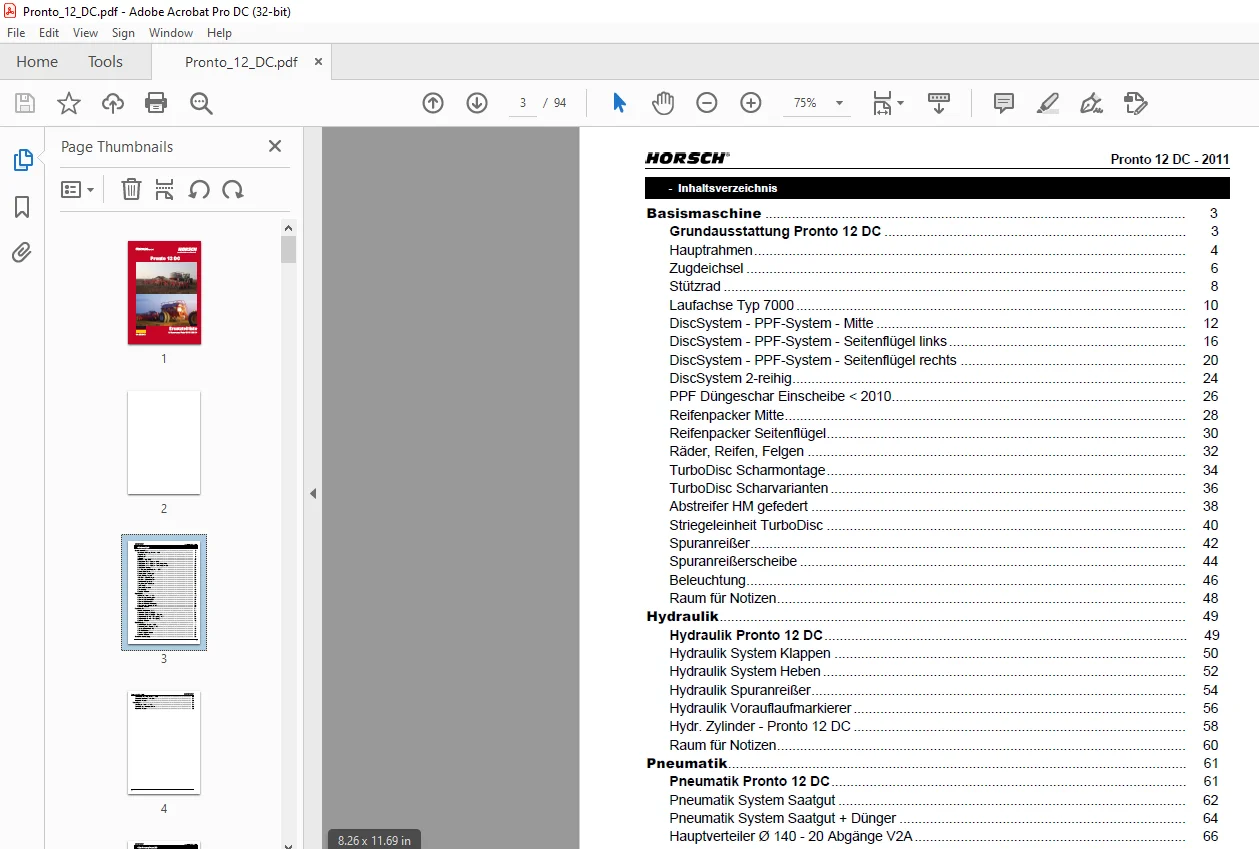Open the File menu
The image size is (1259, 849).
click(x=16, y=33)
